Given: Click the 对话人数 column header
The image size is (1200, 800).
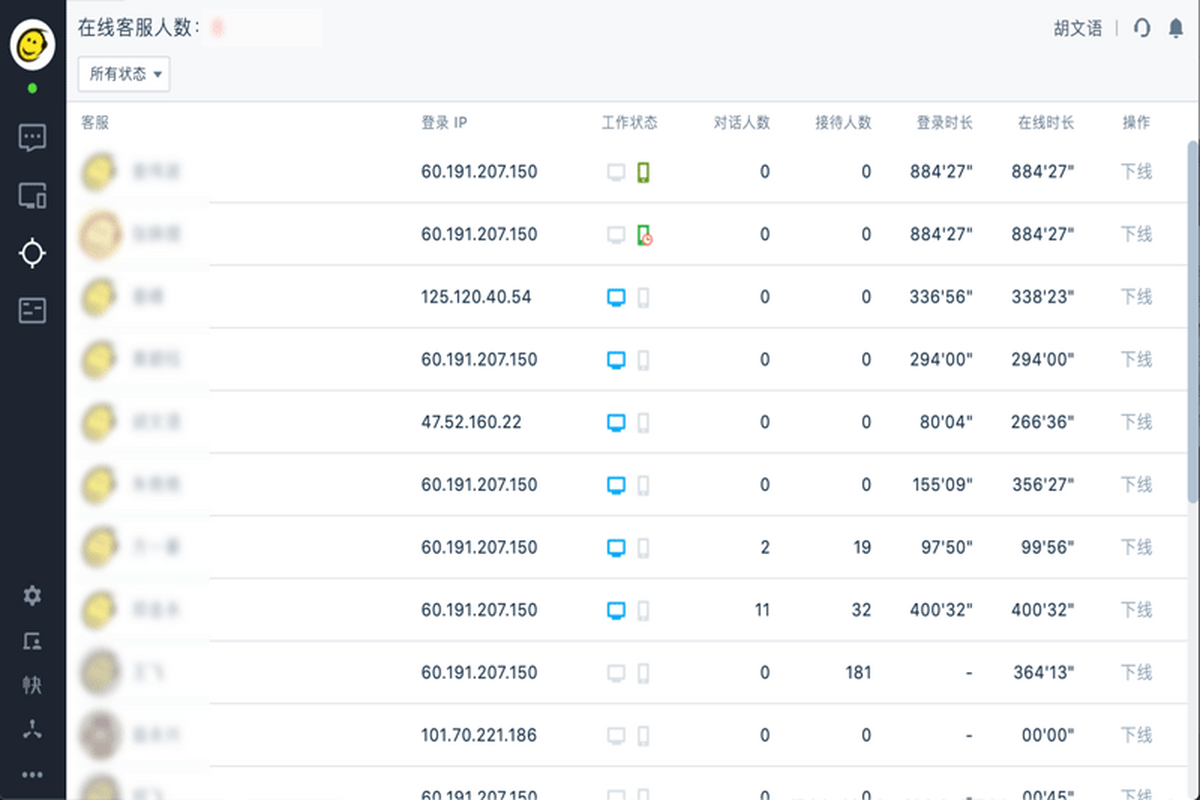Looking at the screenshot, I should (741, 123).
